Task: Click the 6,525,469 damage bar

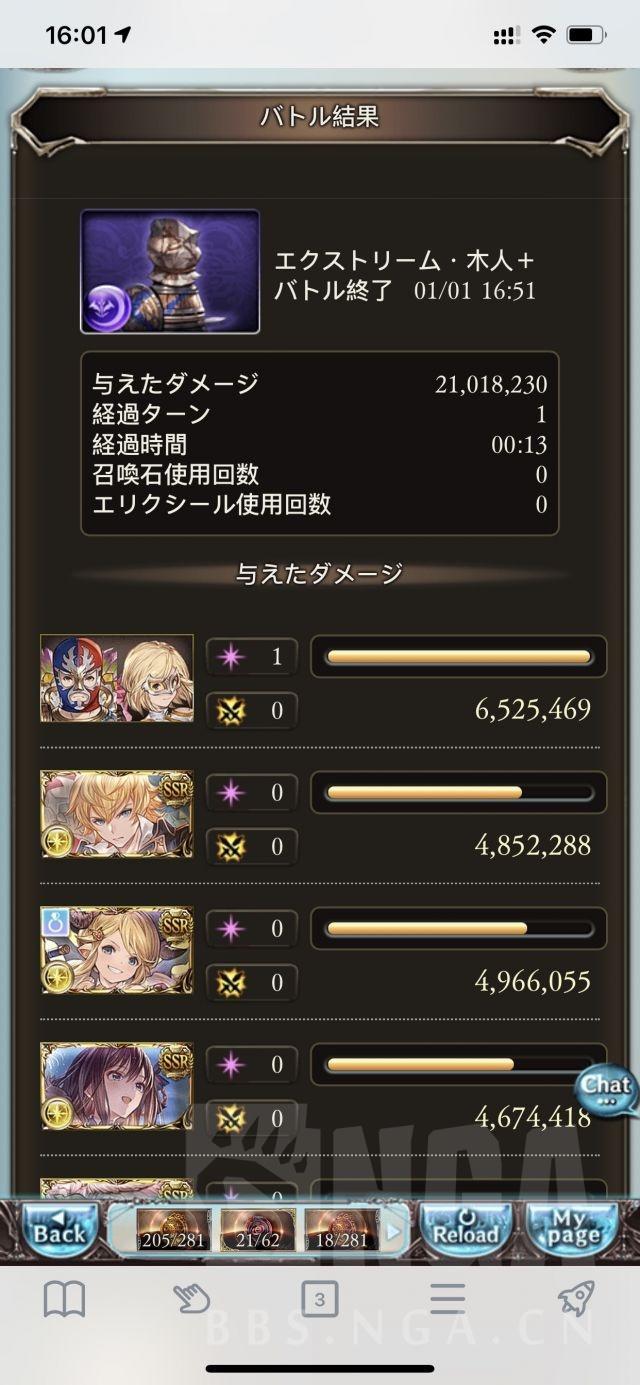Action: pyautogui.click(x=459, y=657)
